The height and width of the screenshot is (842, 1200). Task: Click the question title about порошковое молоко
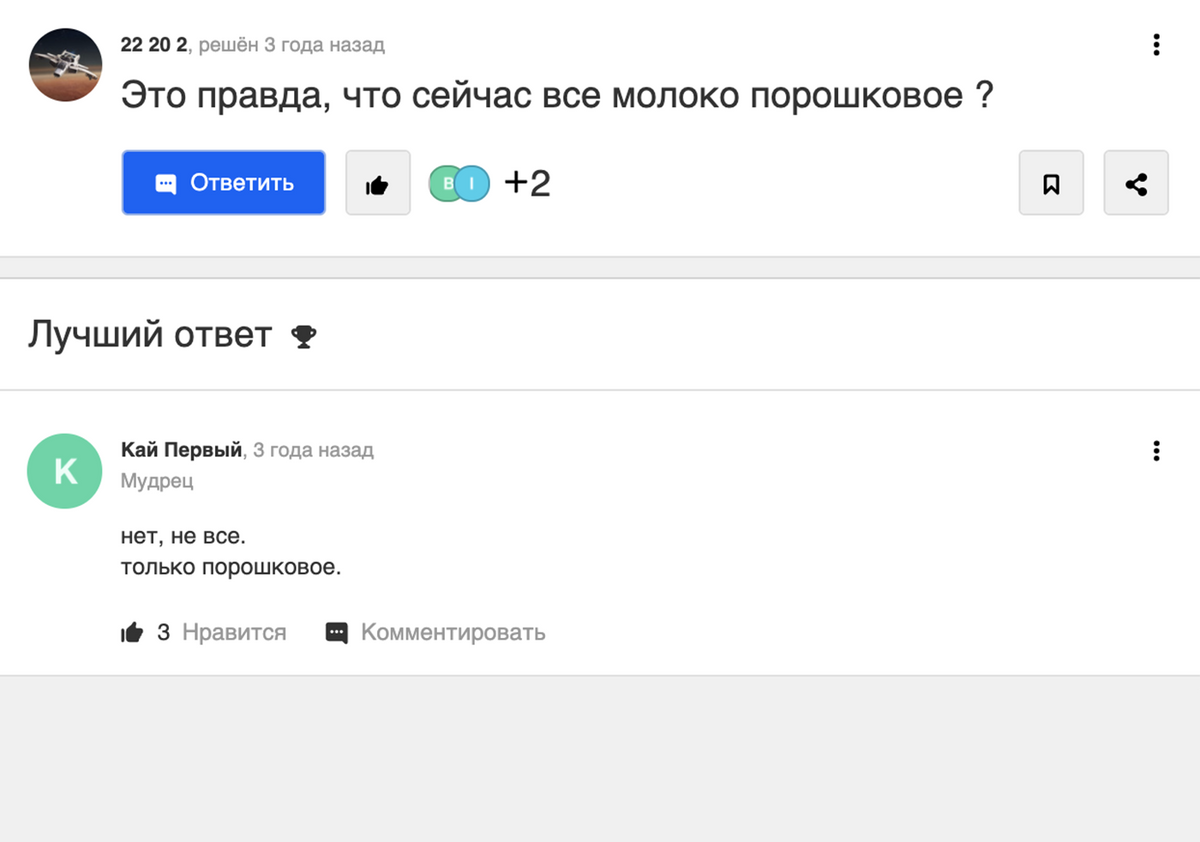click(x=557, y=96)
